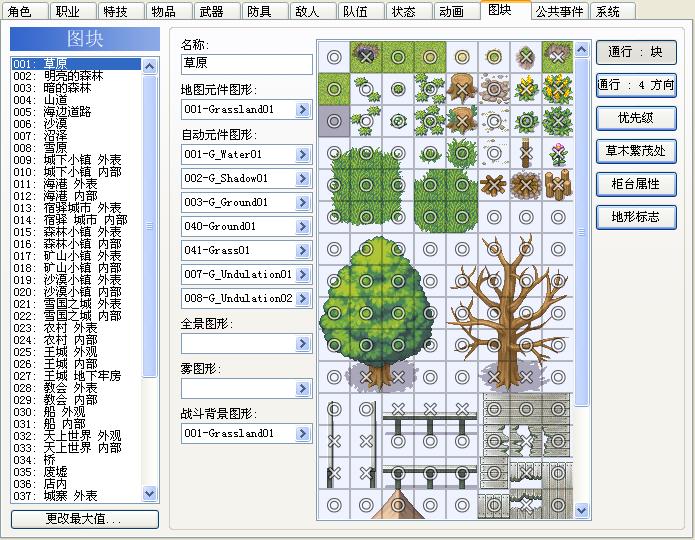Switch to the 公共事件 tab
695x540 pixels.
[x=559, y=11]
